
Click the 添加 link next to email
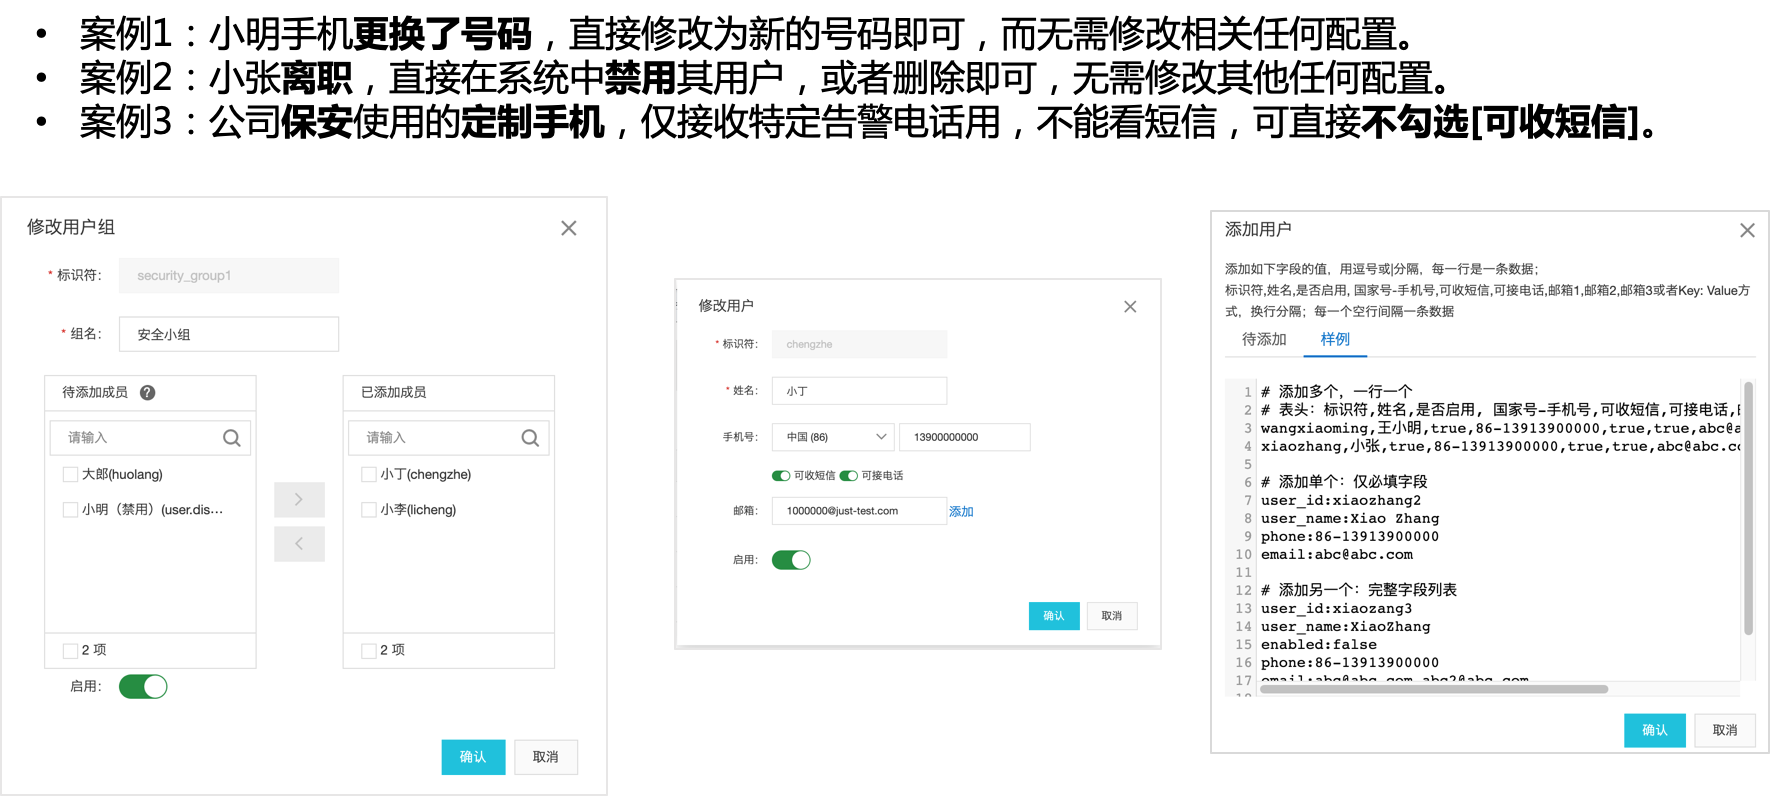pos(961,511)
